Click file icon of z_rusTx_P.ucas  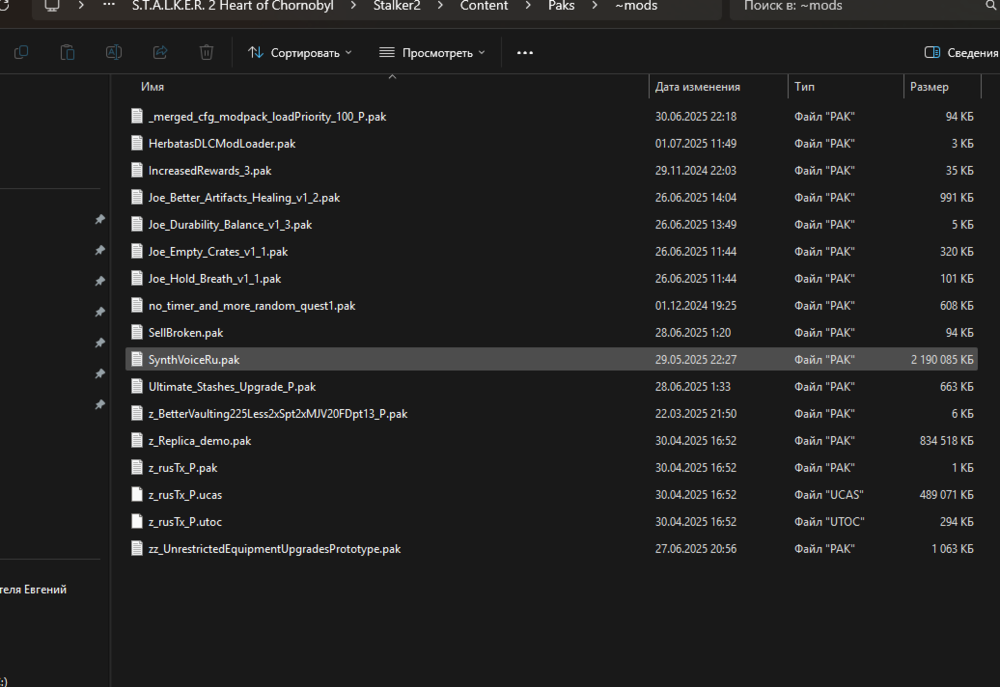(x=138, y=494)
